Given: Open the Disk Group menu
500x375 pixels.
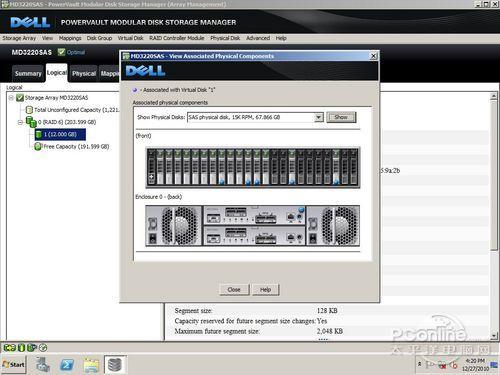Looking at the screenshot, I should (x=99, y=38).
